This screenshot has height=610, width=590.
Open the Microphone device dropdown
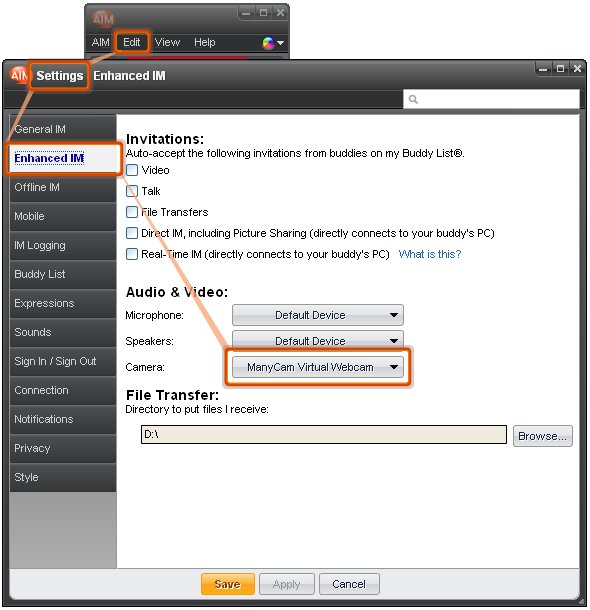pyautogui.click(x=317, y=315)
